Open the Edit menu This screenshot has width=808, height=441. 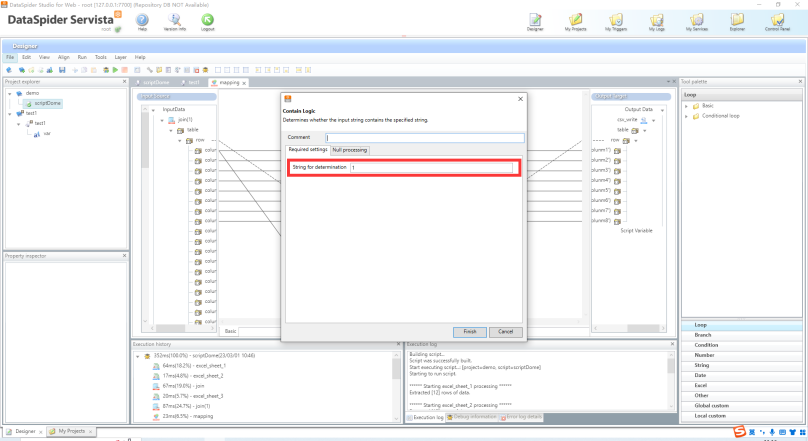pyautogui.click(x=26, y=57)
